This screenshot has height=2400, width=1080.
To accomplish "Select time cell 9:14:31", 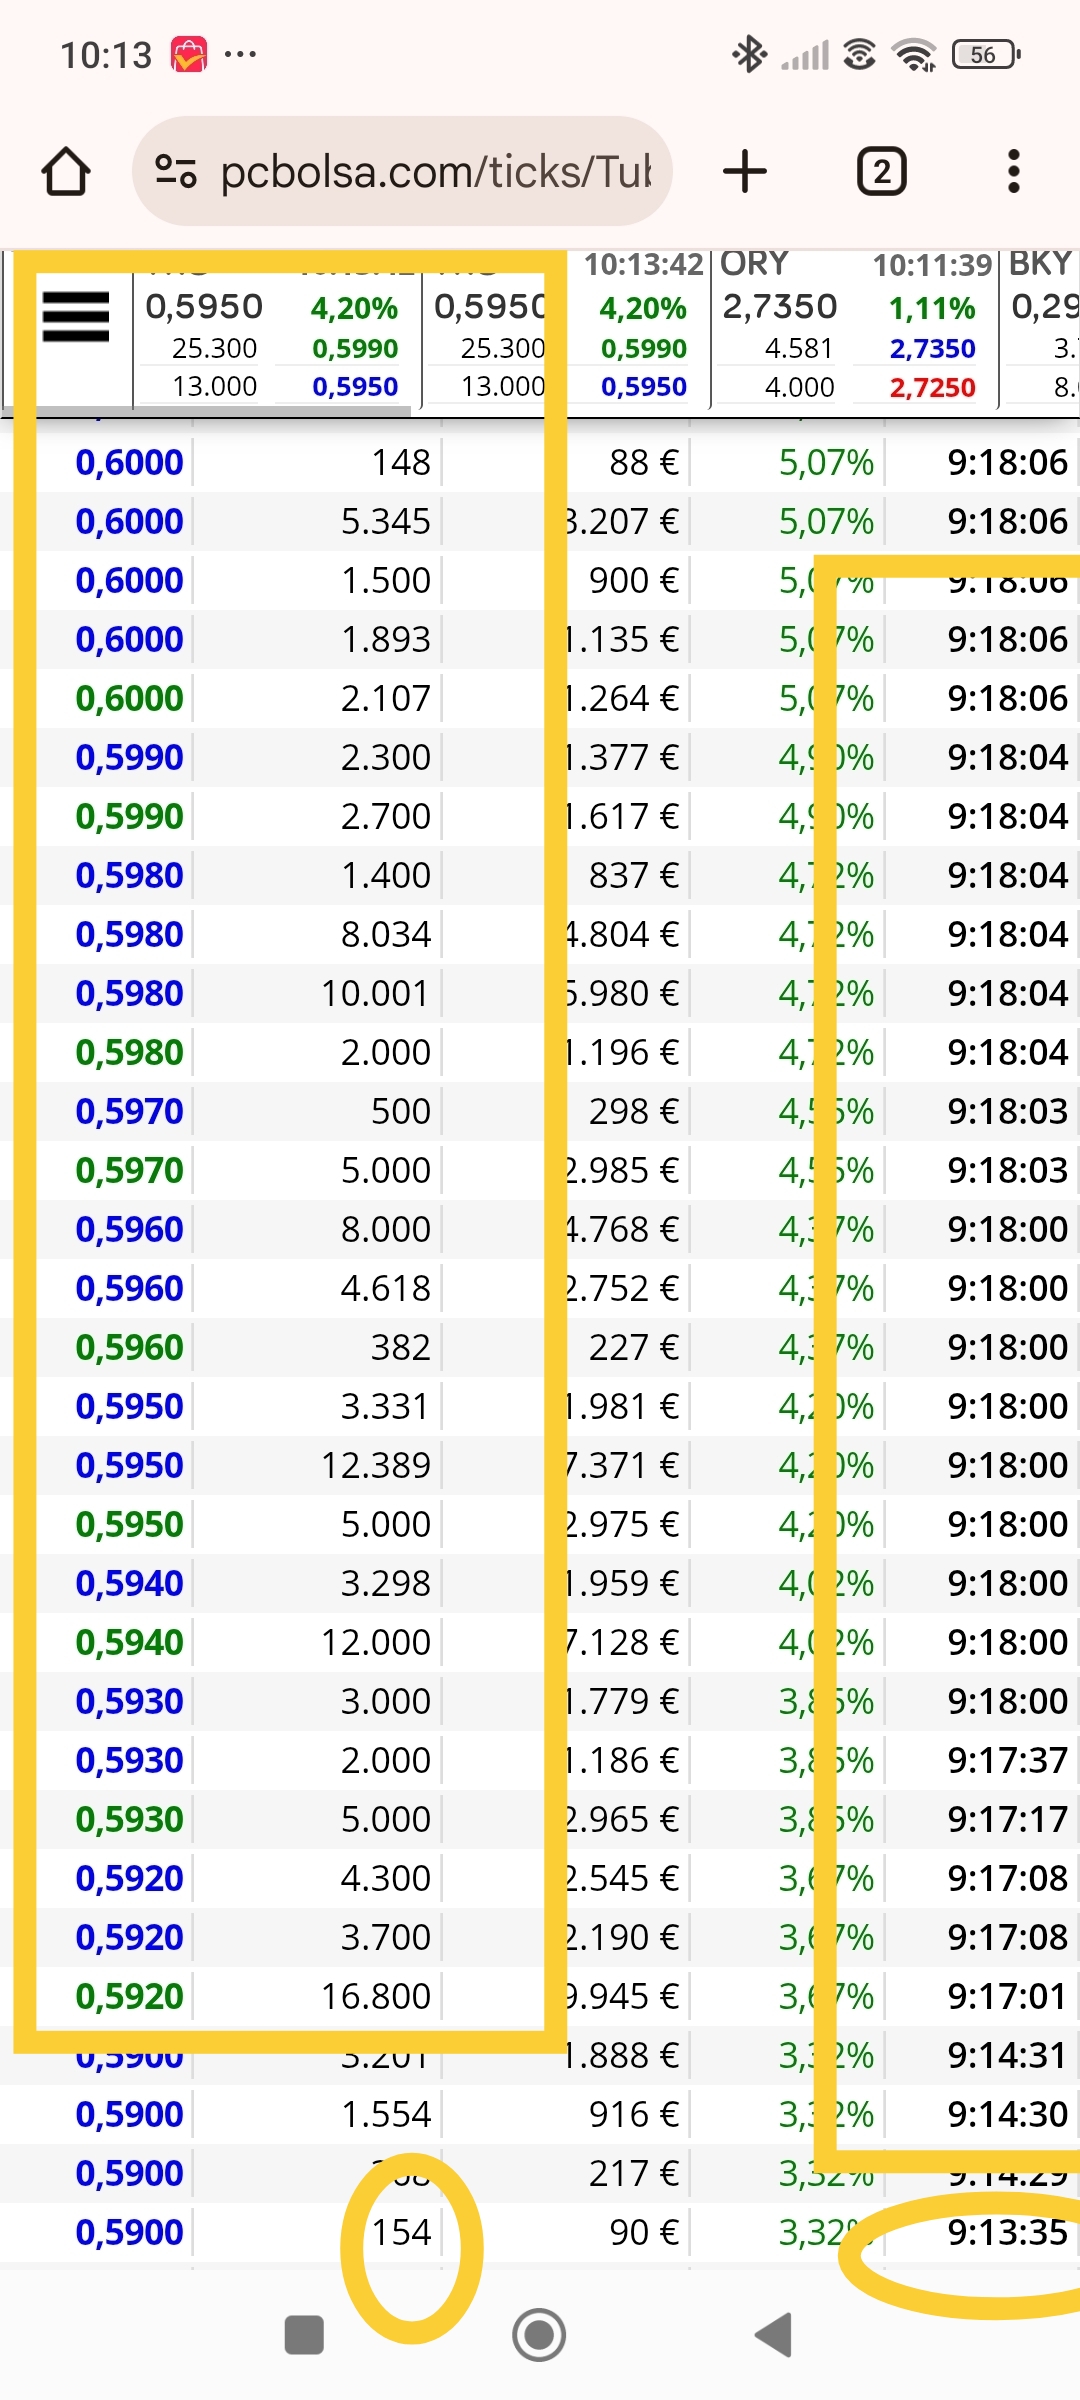I will [1008, 2055].
